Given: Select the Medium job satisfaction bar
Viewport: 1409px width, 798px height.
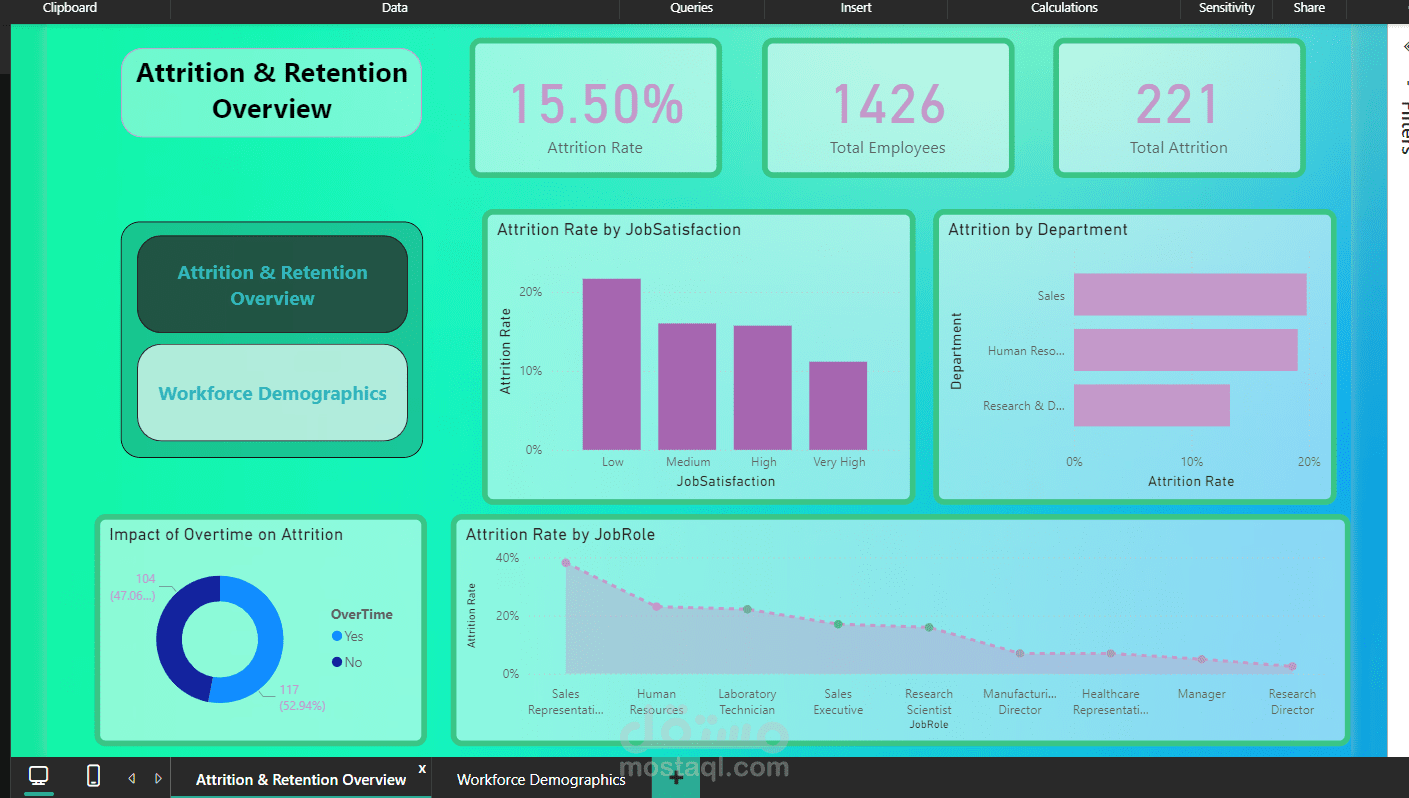Looking at the screenshot, I should coord(687,387).
